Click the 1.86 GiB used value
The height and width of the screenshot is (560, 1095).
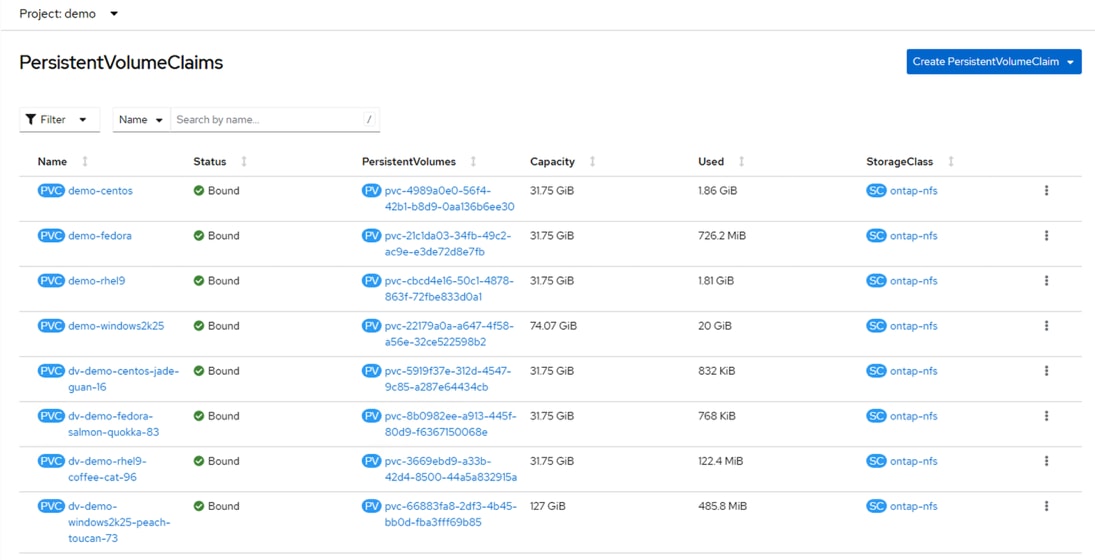click(x=717, y=191)
